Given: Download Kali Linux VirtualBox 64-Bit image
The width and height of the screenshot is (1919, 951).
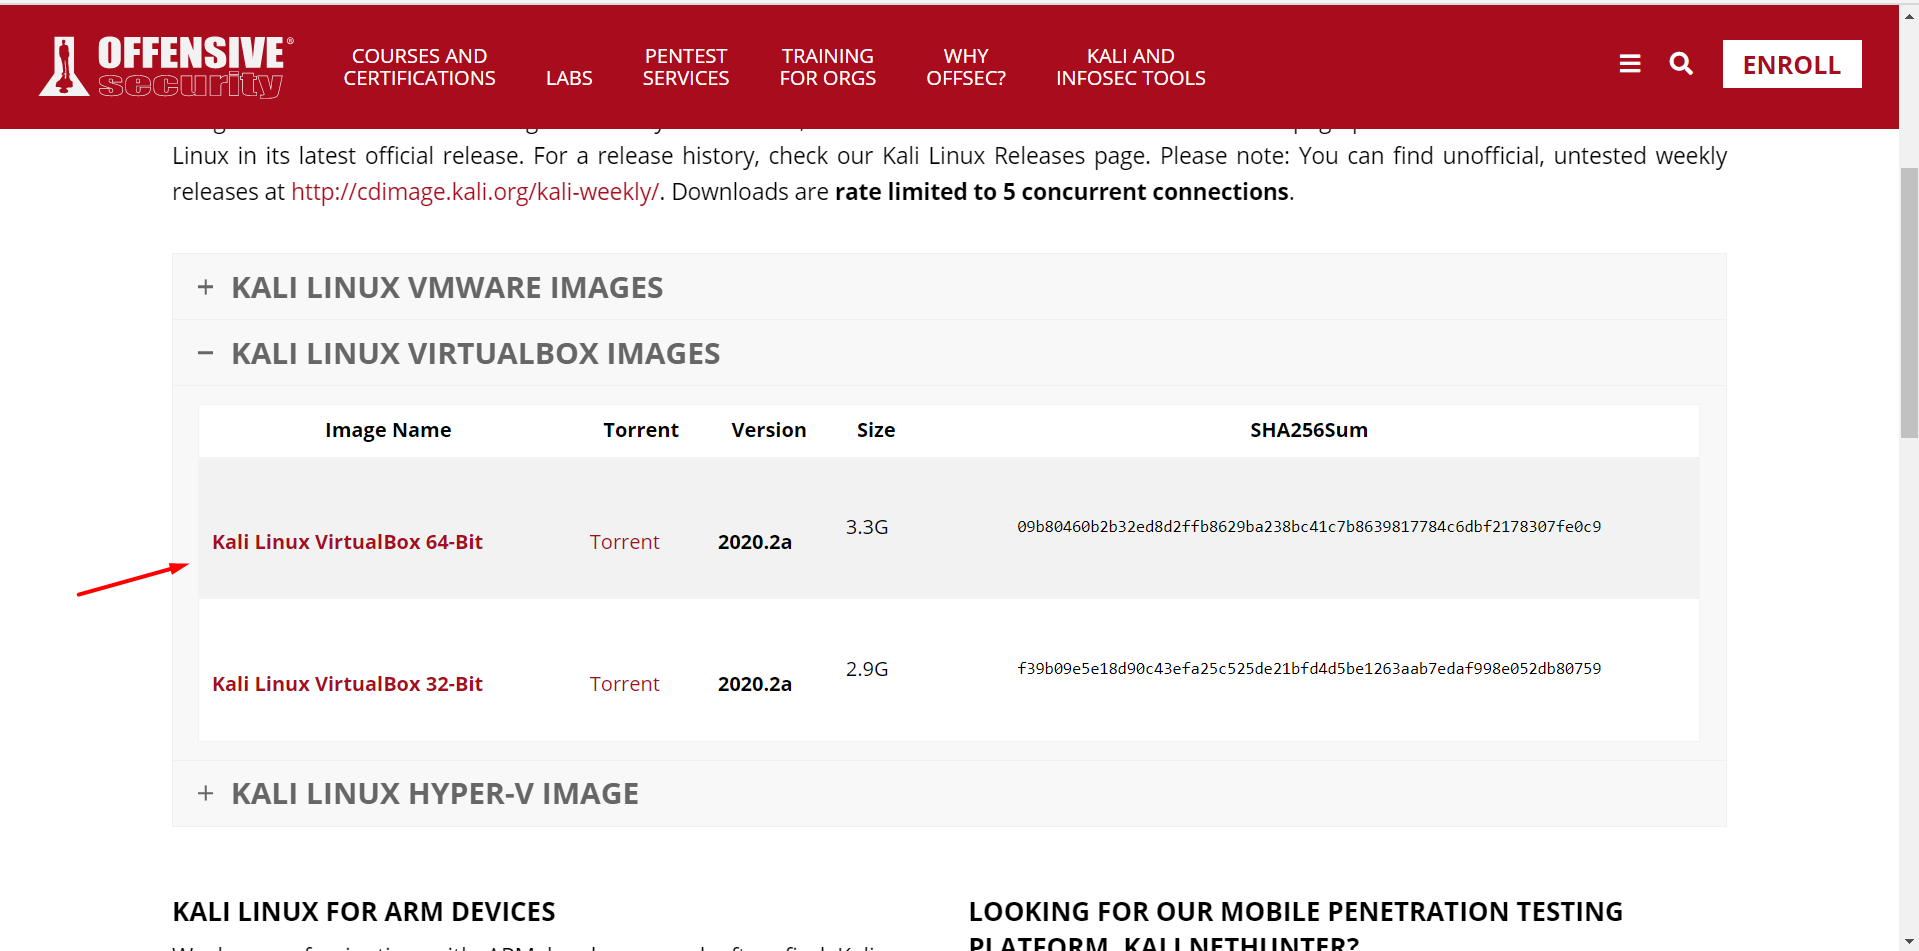Looking at the screenshot, I should 347,542.
